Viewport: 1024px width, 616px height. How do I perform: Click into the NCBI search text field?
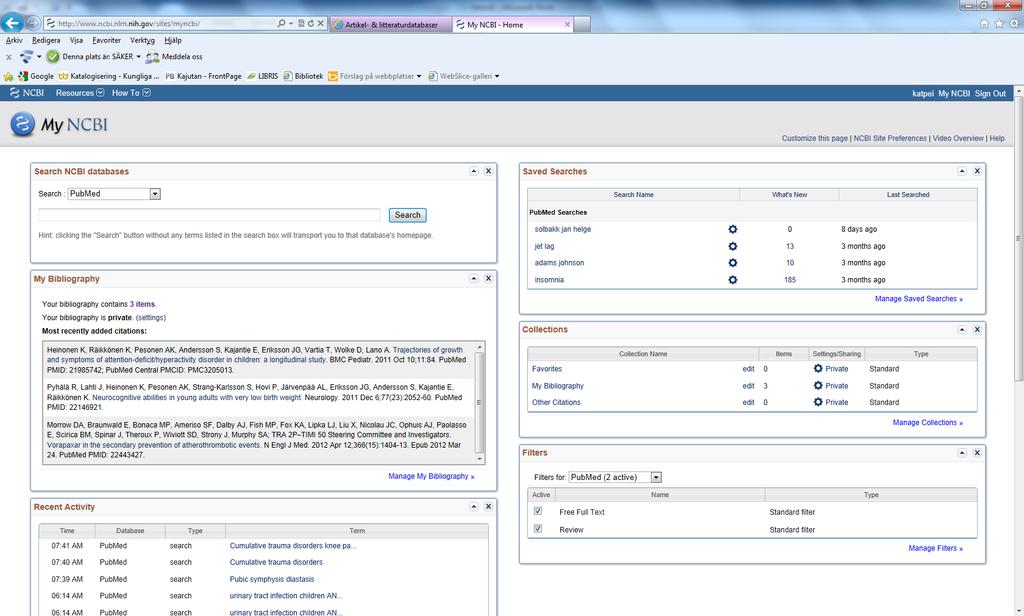click(x=209, y=215)
